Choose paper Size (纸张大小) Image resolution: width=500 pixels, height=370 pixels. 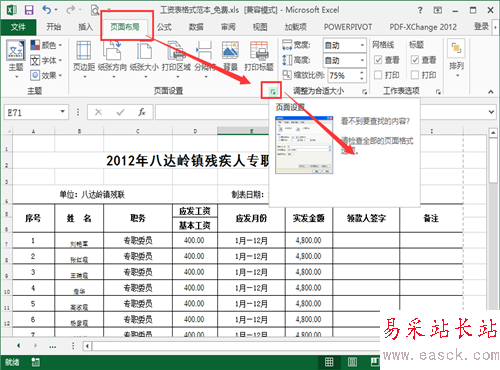pyautogui.click(x=144, y=59)
